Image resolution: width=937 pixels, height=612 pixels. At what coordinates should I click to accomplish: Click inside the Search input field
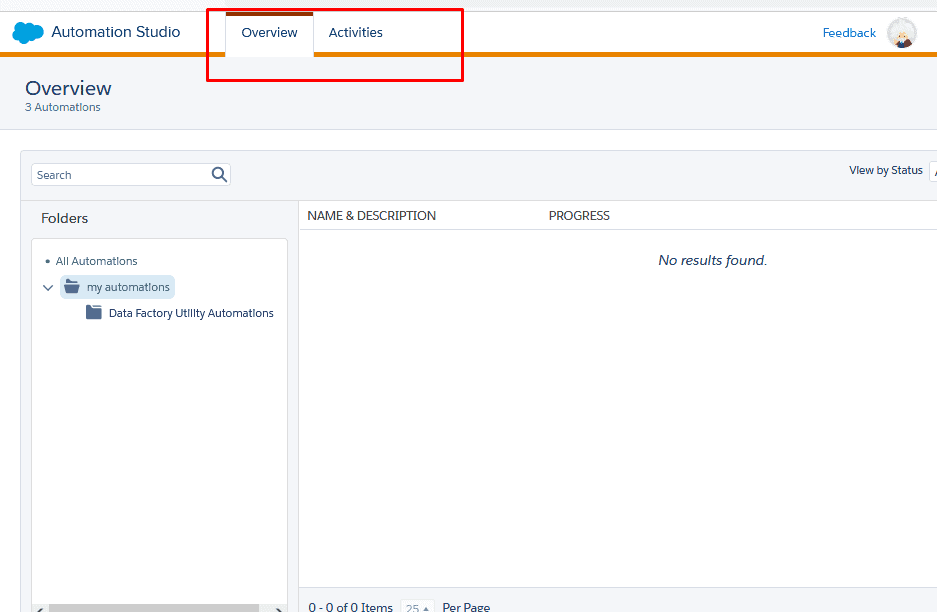pos(120,175)
